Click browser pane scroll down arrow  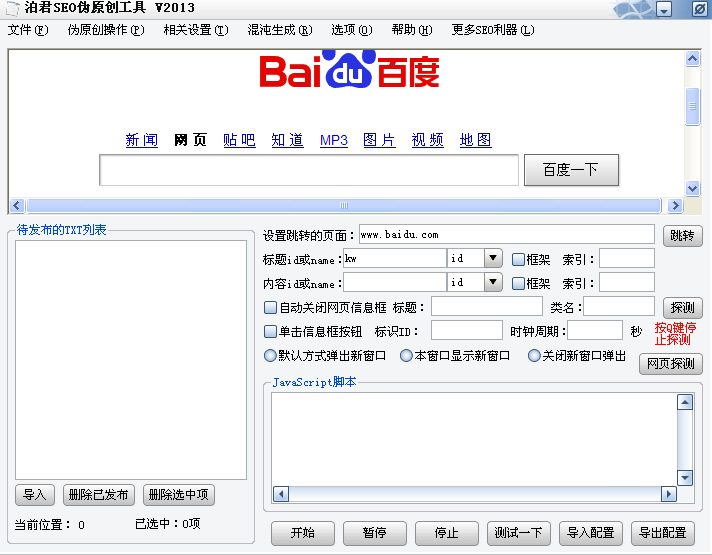(692, 188)
